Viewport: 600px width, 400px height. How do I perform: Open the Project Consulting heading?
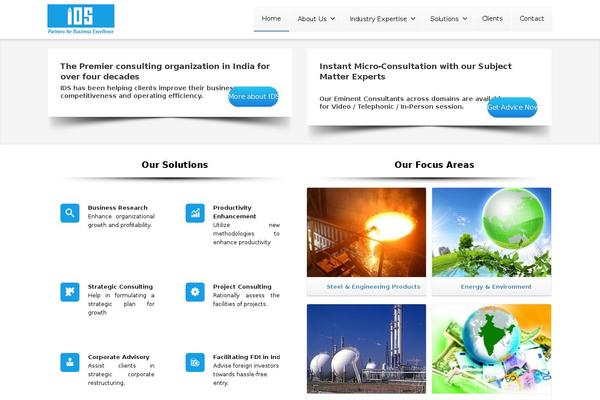point(242,287)
